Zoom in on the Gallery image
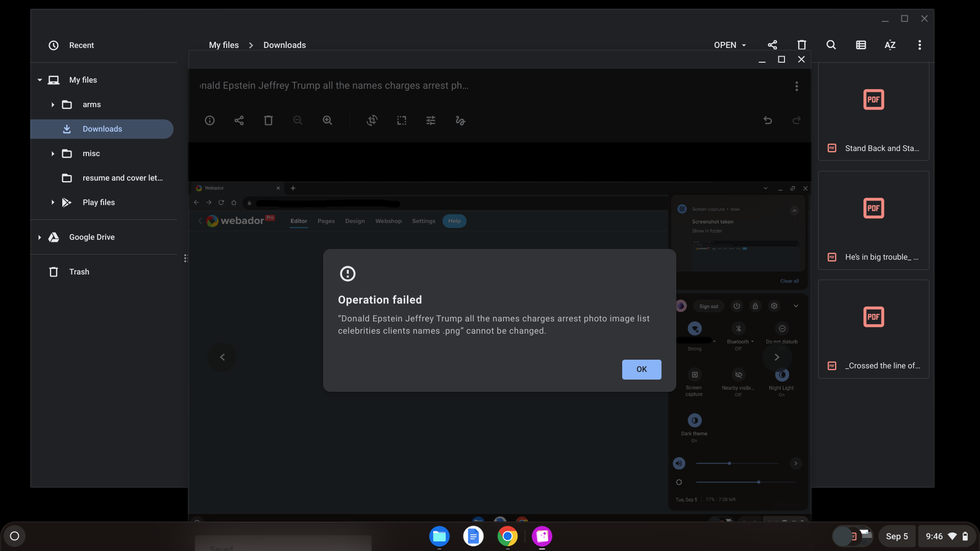The width and height of the screenshot is (980, 551). pos(327,121)
